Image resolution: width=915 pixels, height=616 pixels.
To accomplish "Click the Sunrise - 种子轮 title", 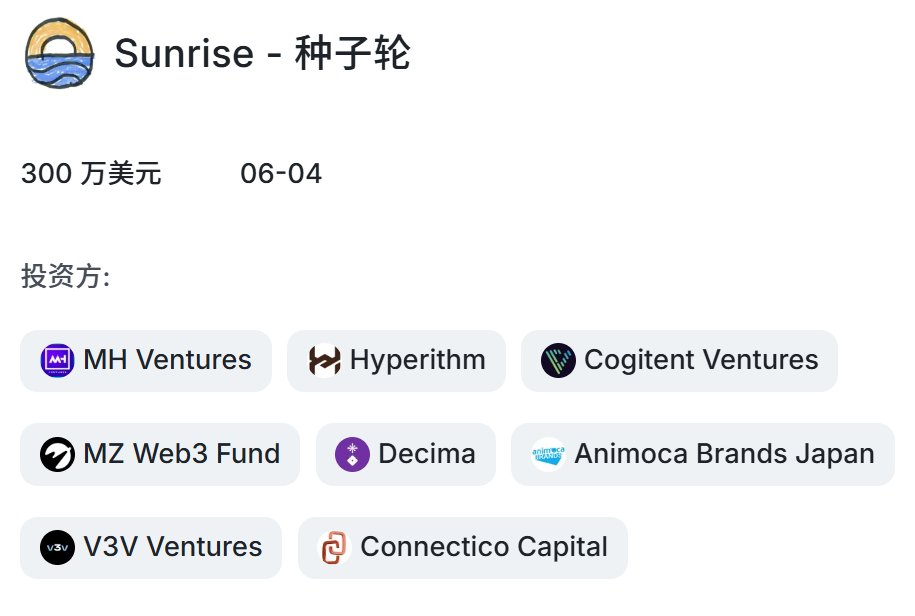I will [263, 53].
